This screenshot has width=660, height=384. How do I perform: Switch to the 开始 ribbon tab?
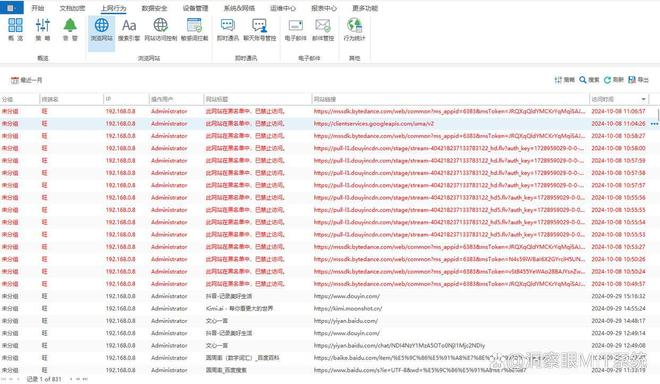coord(38,8)
